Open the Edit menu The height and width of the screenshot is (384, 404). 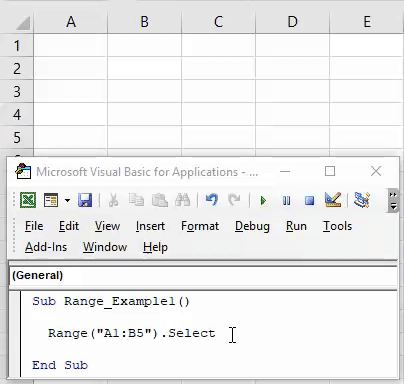coord(69,226)
